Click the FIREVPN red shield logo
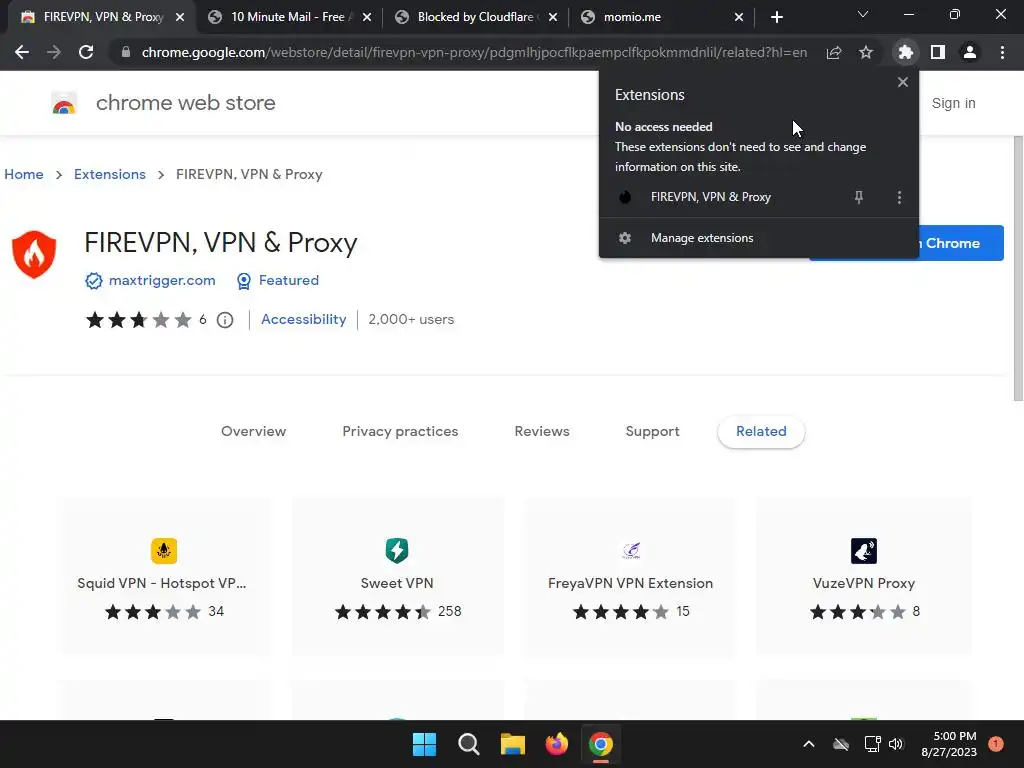The image size is (1024, 768). point(34,254)
